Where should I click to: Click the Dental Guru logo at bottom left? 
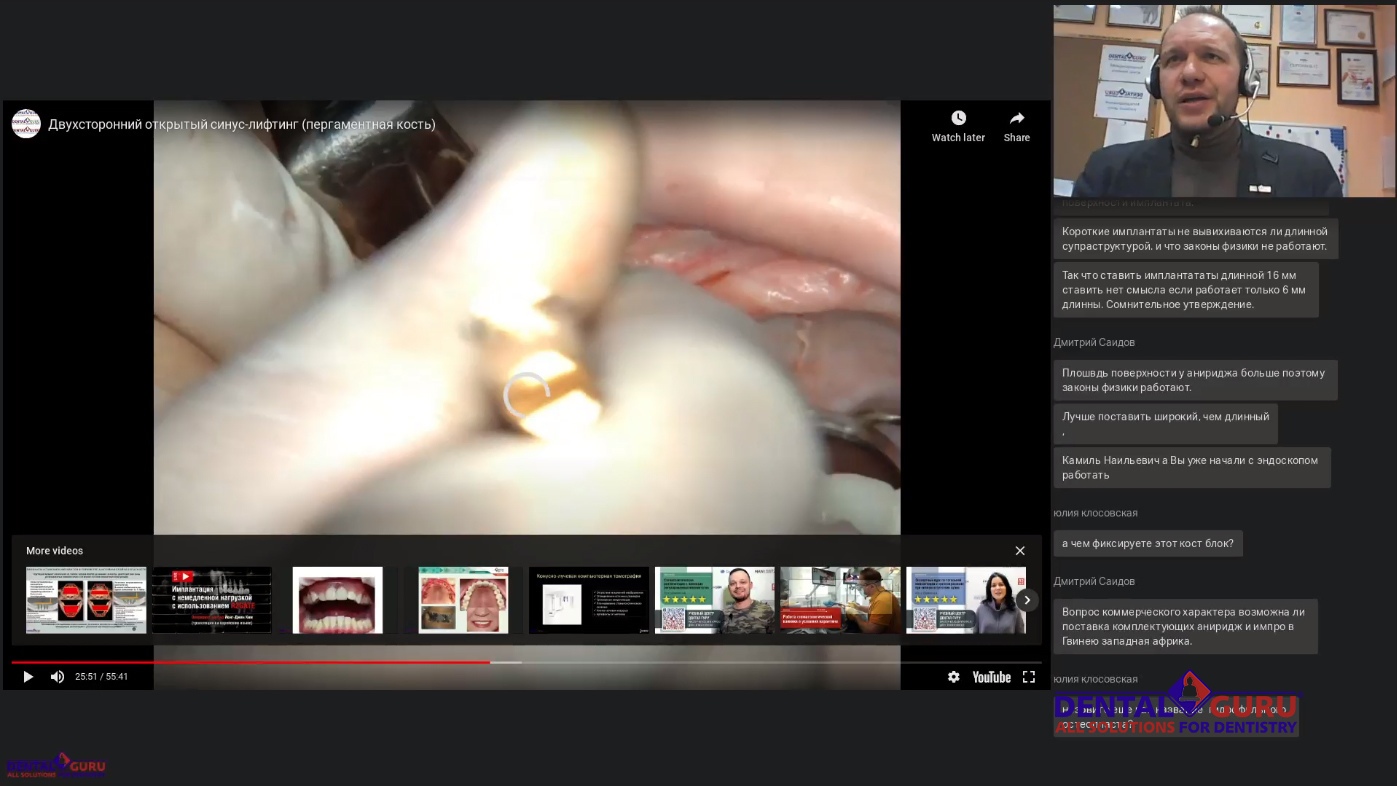(x=55, y=766)
